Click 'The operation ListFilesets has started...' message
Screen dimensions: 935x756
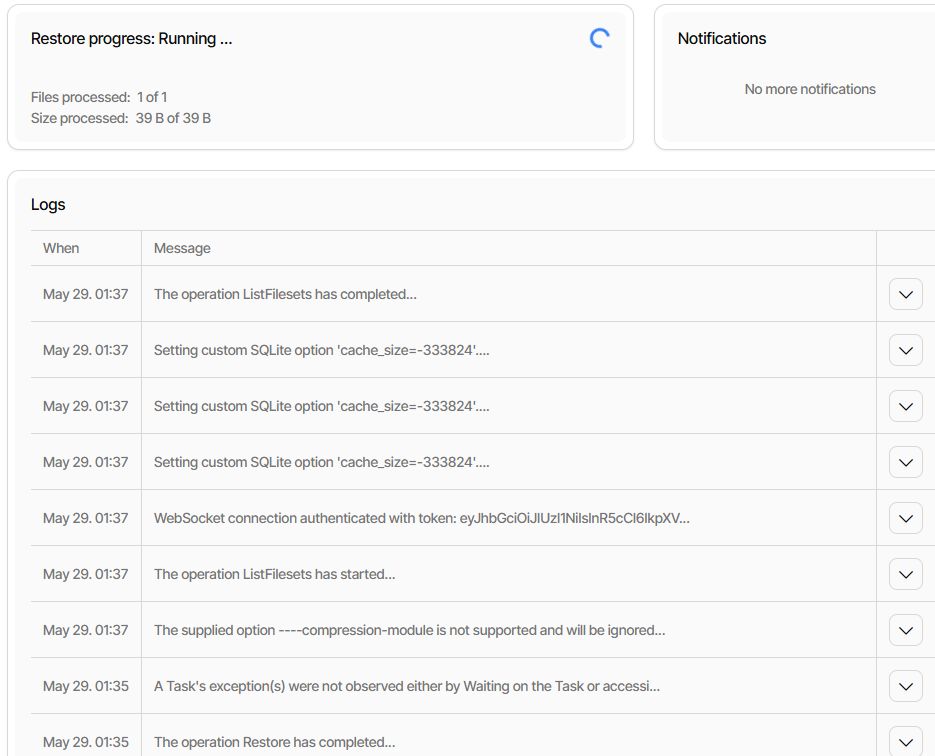[274, 574]
